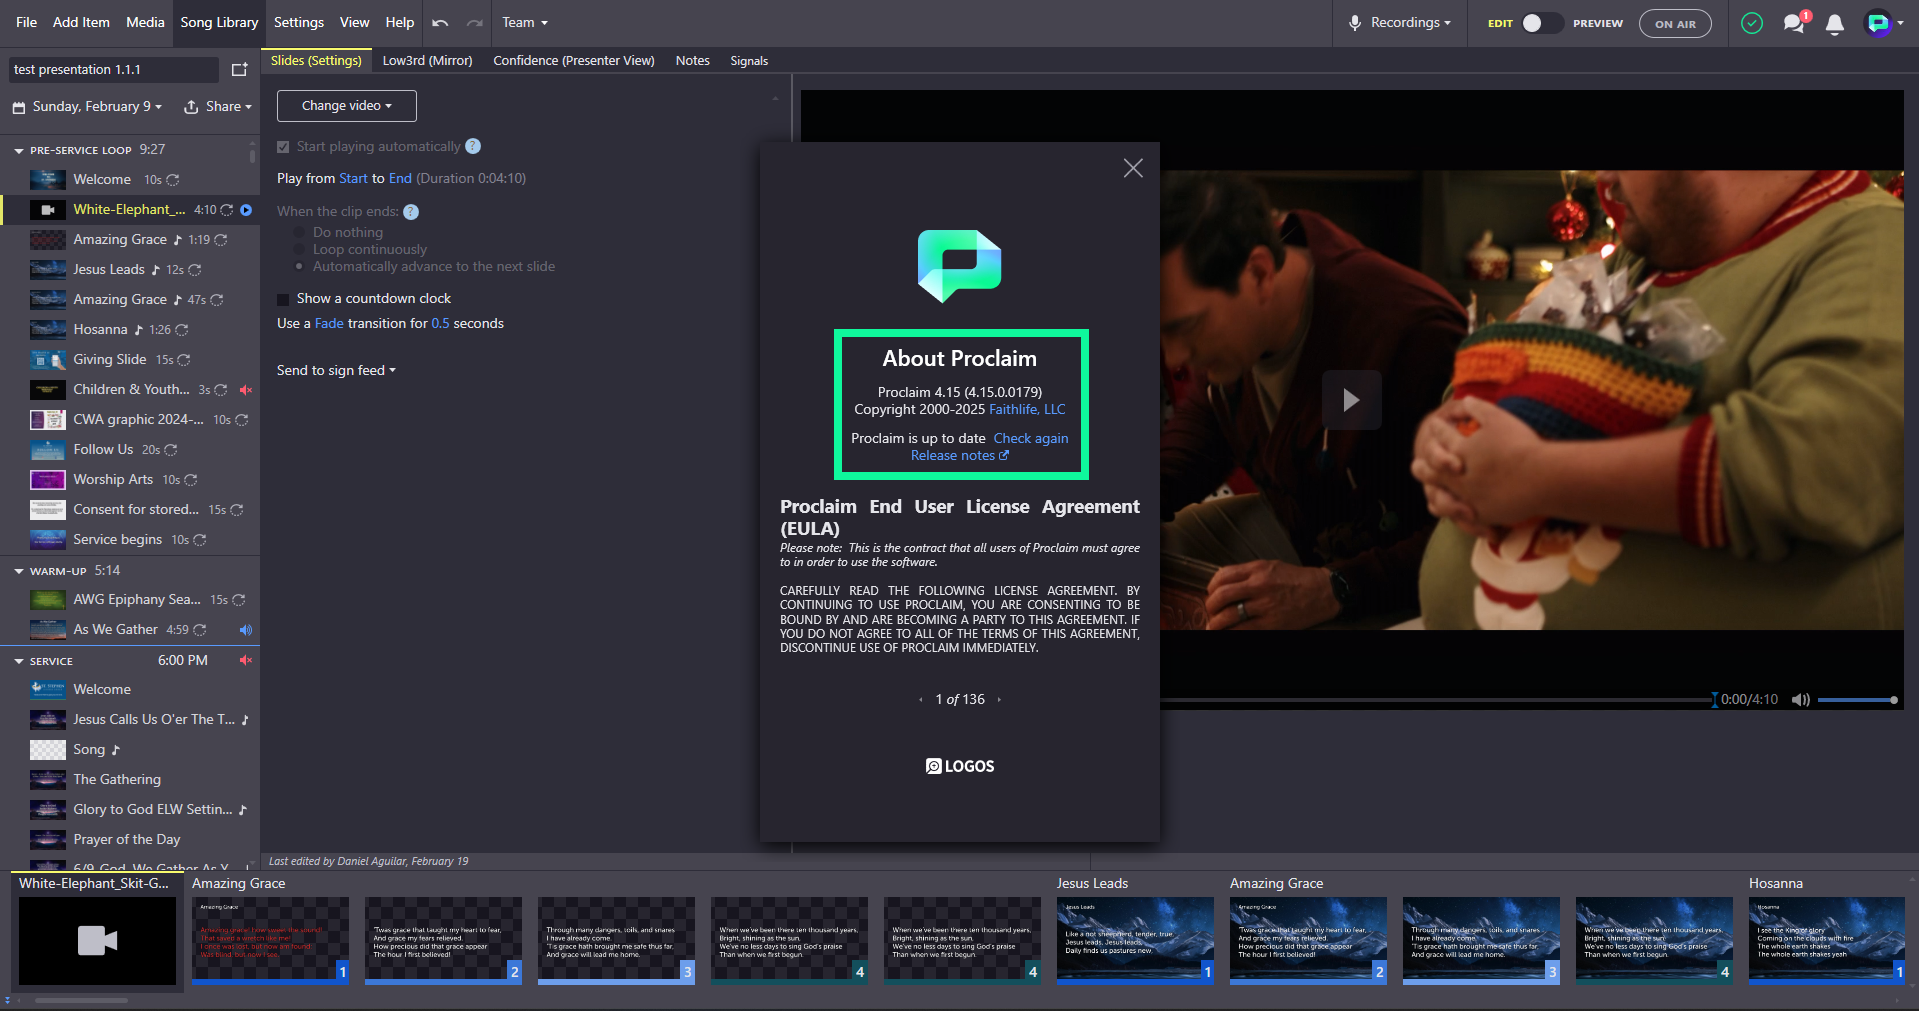1919x1011 pixels.
Task: Switch to Confidence (Presenter View) tab
Action: pyautogui.click(x=574, y=61)
